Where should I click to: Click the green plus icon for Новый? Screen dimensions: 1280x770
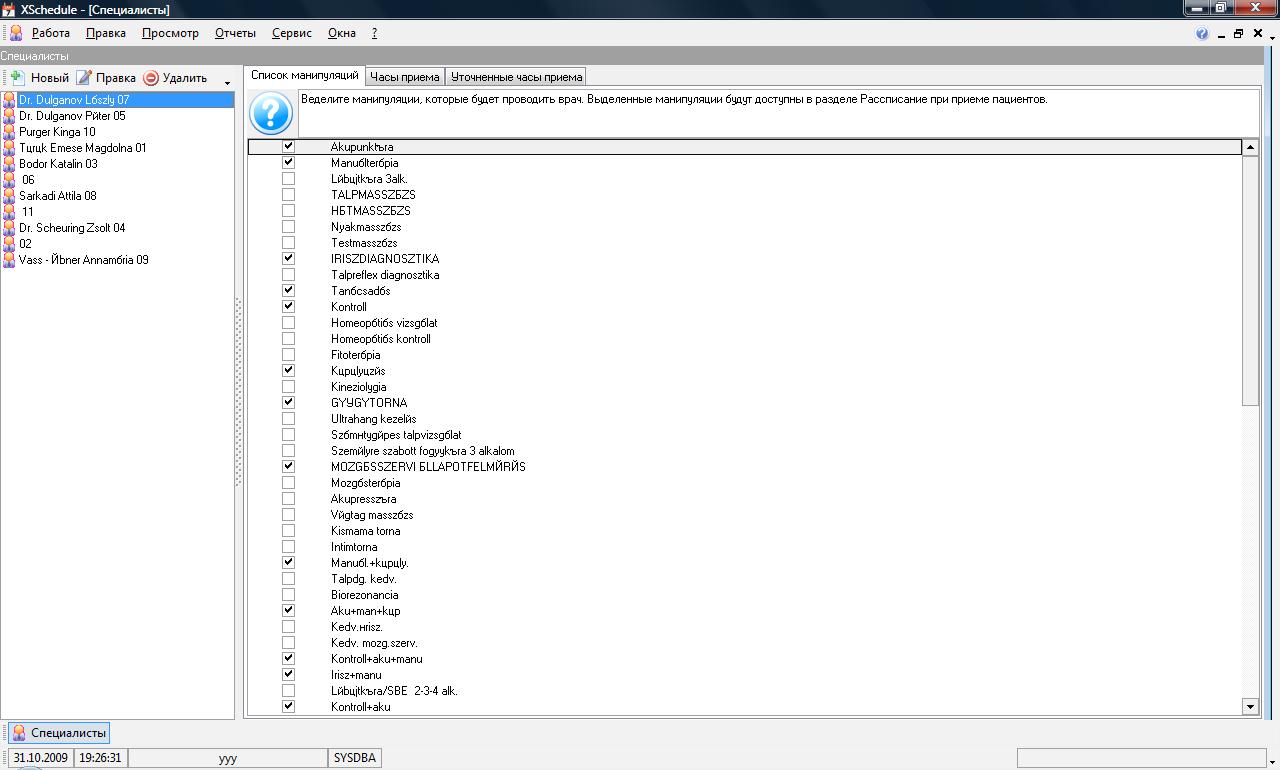16,78
